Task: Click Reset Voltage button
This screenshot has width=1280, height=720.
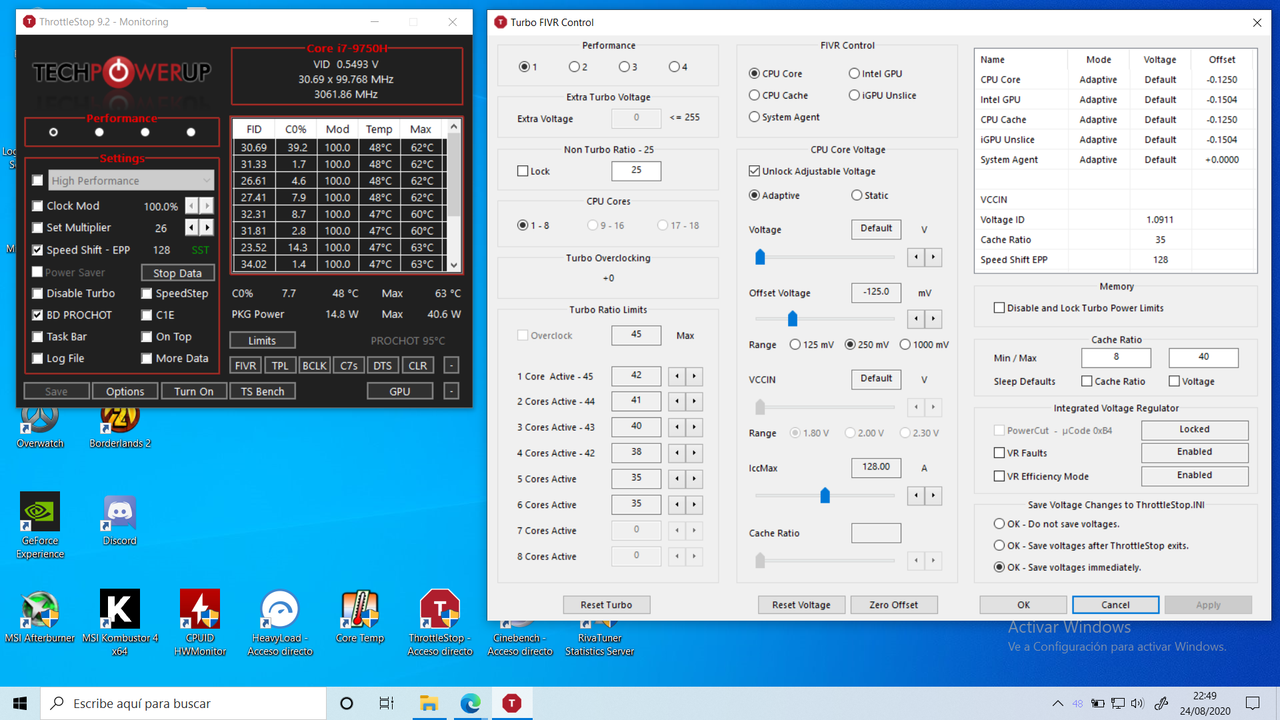Action: (x=801, y=605)
